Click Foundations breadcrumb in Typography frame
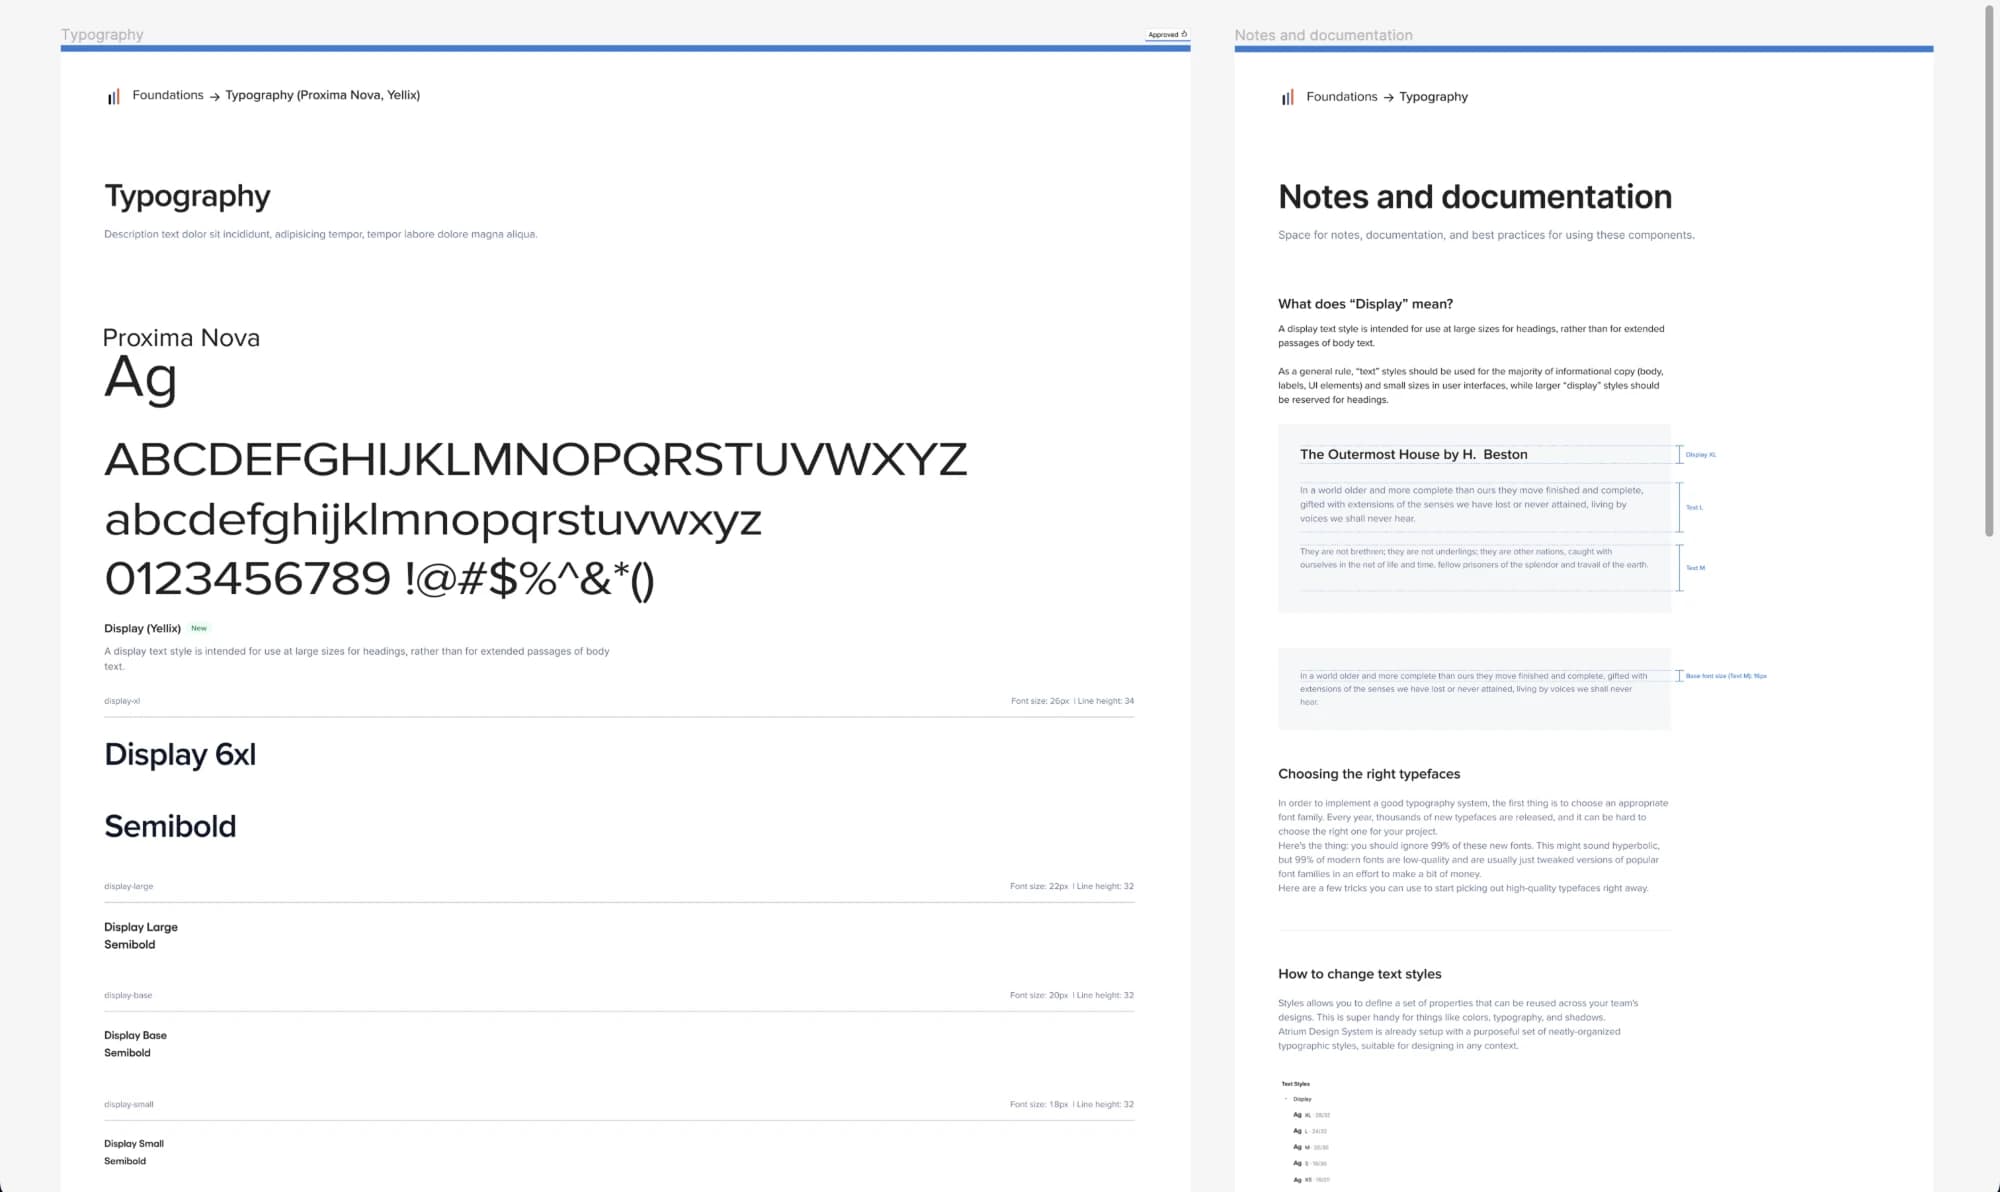Viewport: 2000px width, 1192px height. (x=168, y=95)
